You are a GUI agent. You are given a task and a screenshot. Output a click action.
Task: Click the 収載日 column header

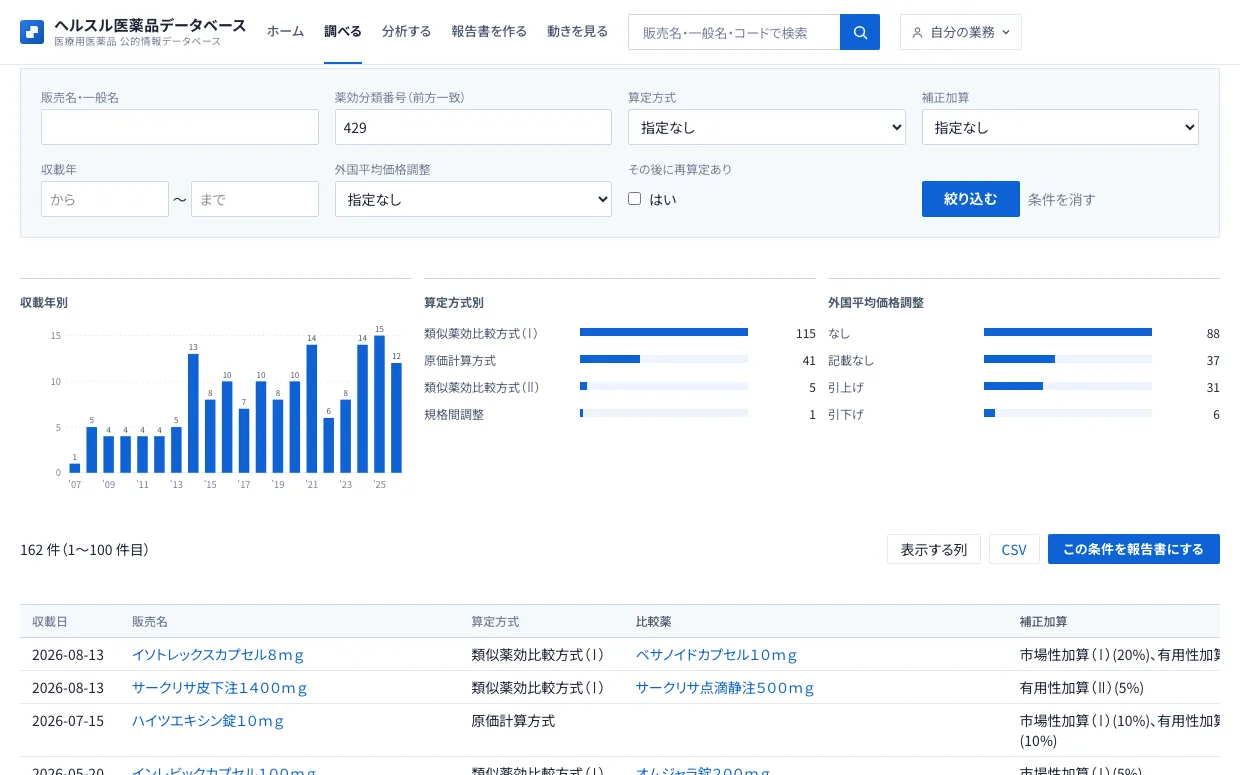point(50,621)
